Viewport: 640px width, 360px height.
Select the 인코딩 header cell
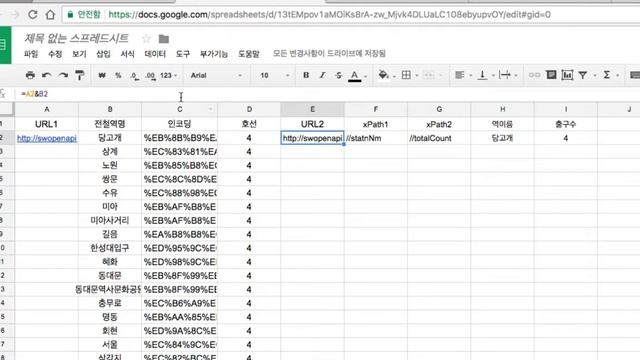(x=180, y=124)
